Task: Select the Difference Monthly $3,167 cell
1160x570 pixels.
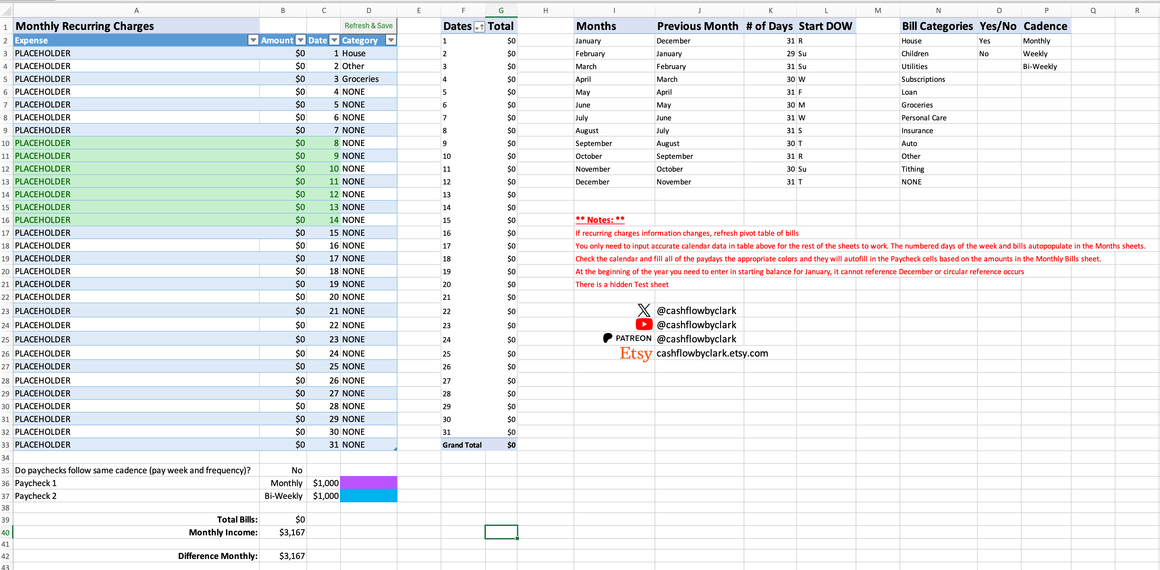Action: (283, 556)
